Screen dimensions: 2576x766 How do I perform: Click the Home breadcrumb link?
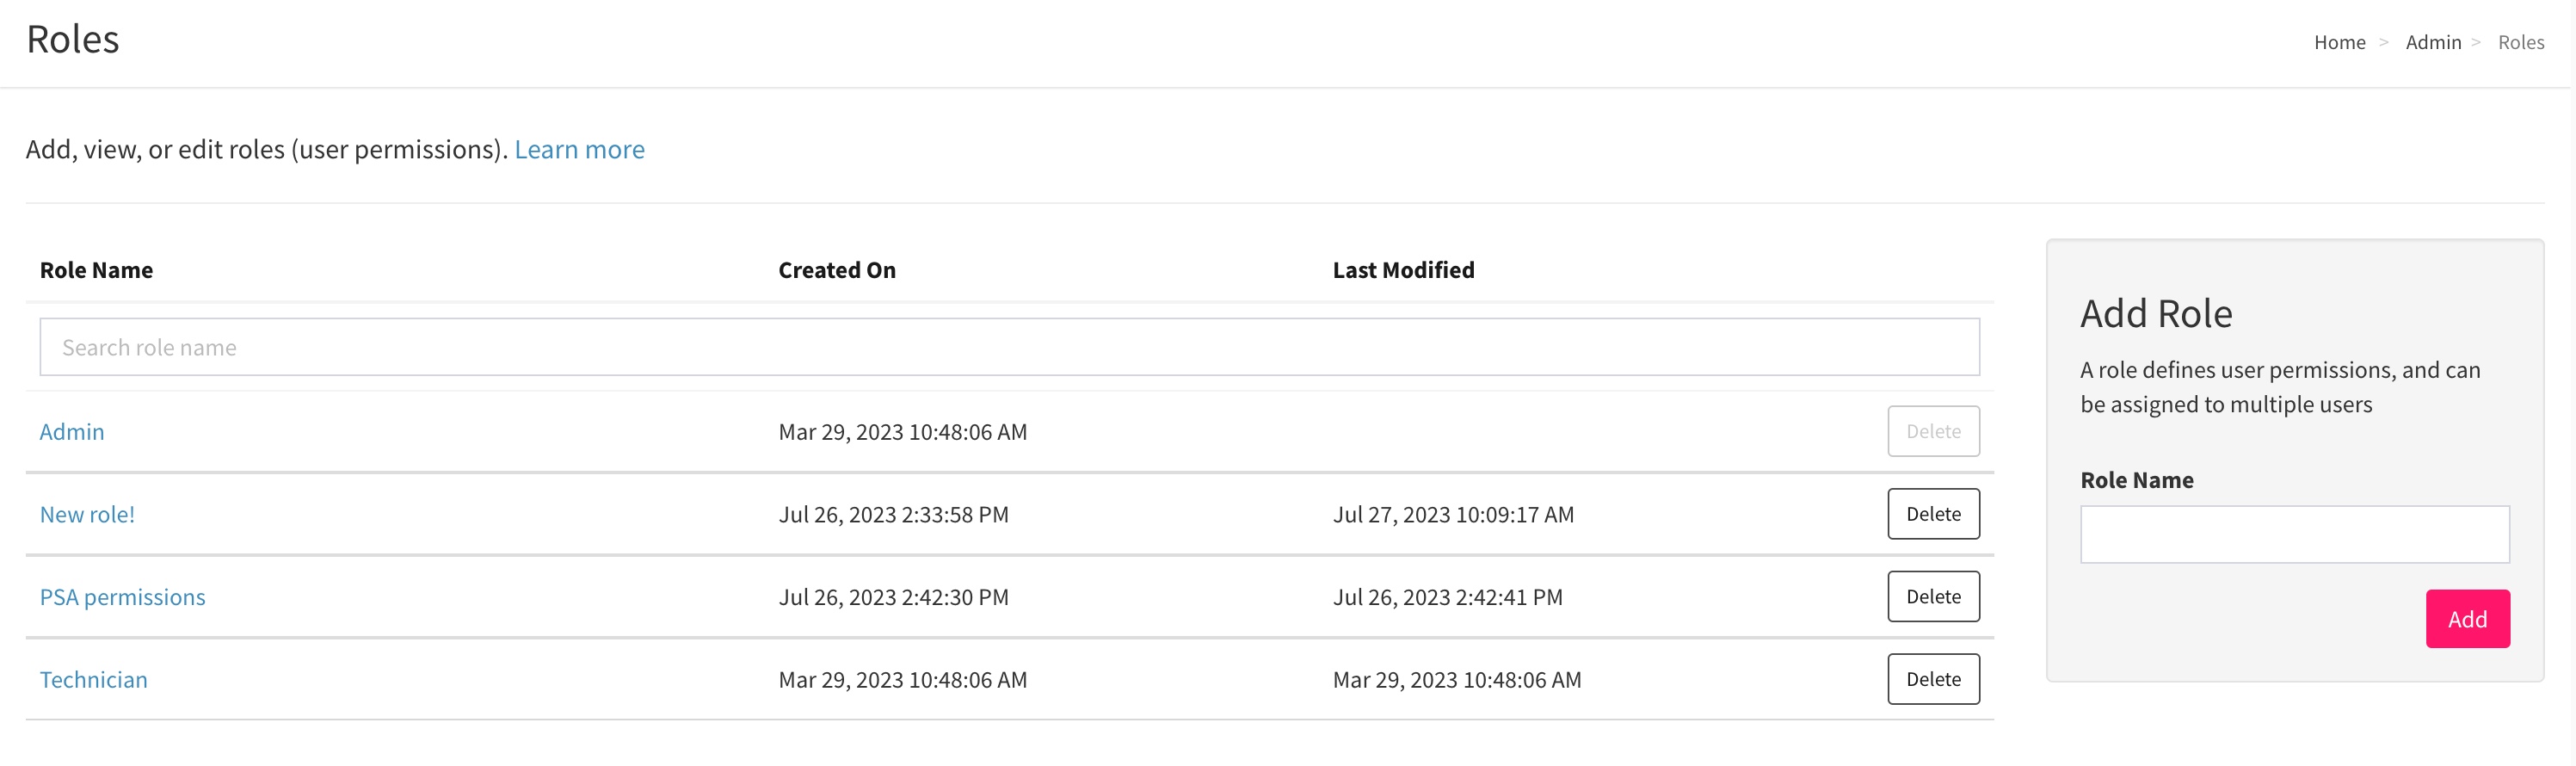(x=2339, y=42)
